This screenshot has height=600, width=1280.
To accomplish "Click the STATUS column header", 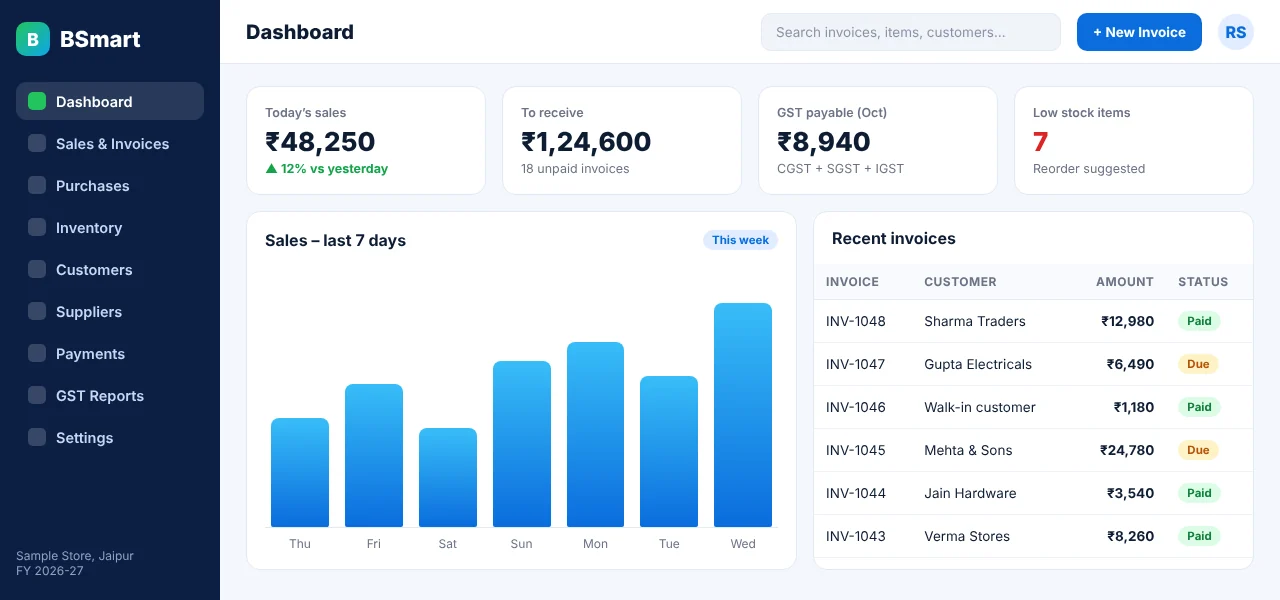I will 1203,282.
